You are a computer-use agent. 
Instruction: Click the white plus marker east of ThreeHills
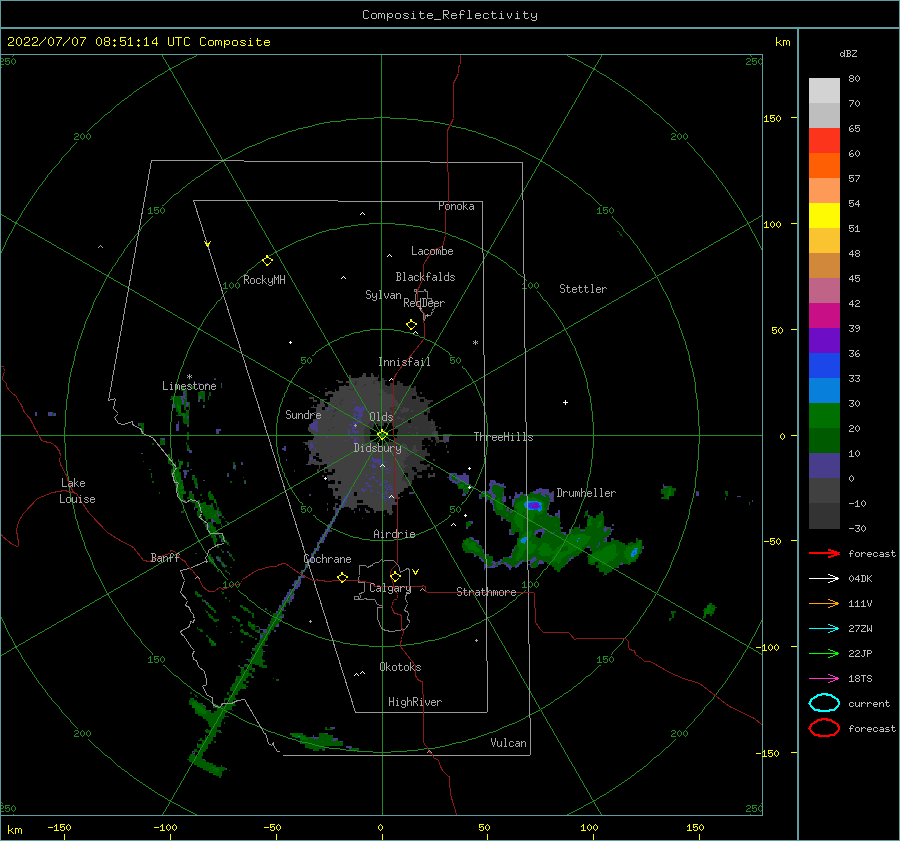[x=565, y=402]
